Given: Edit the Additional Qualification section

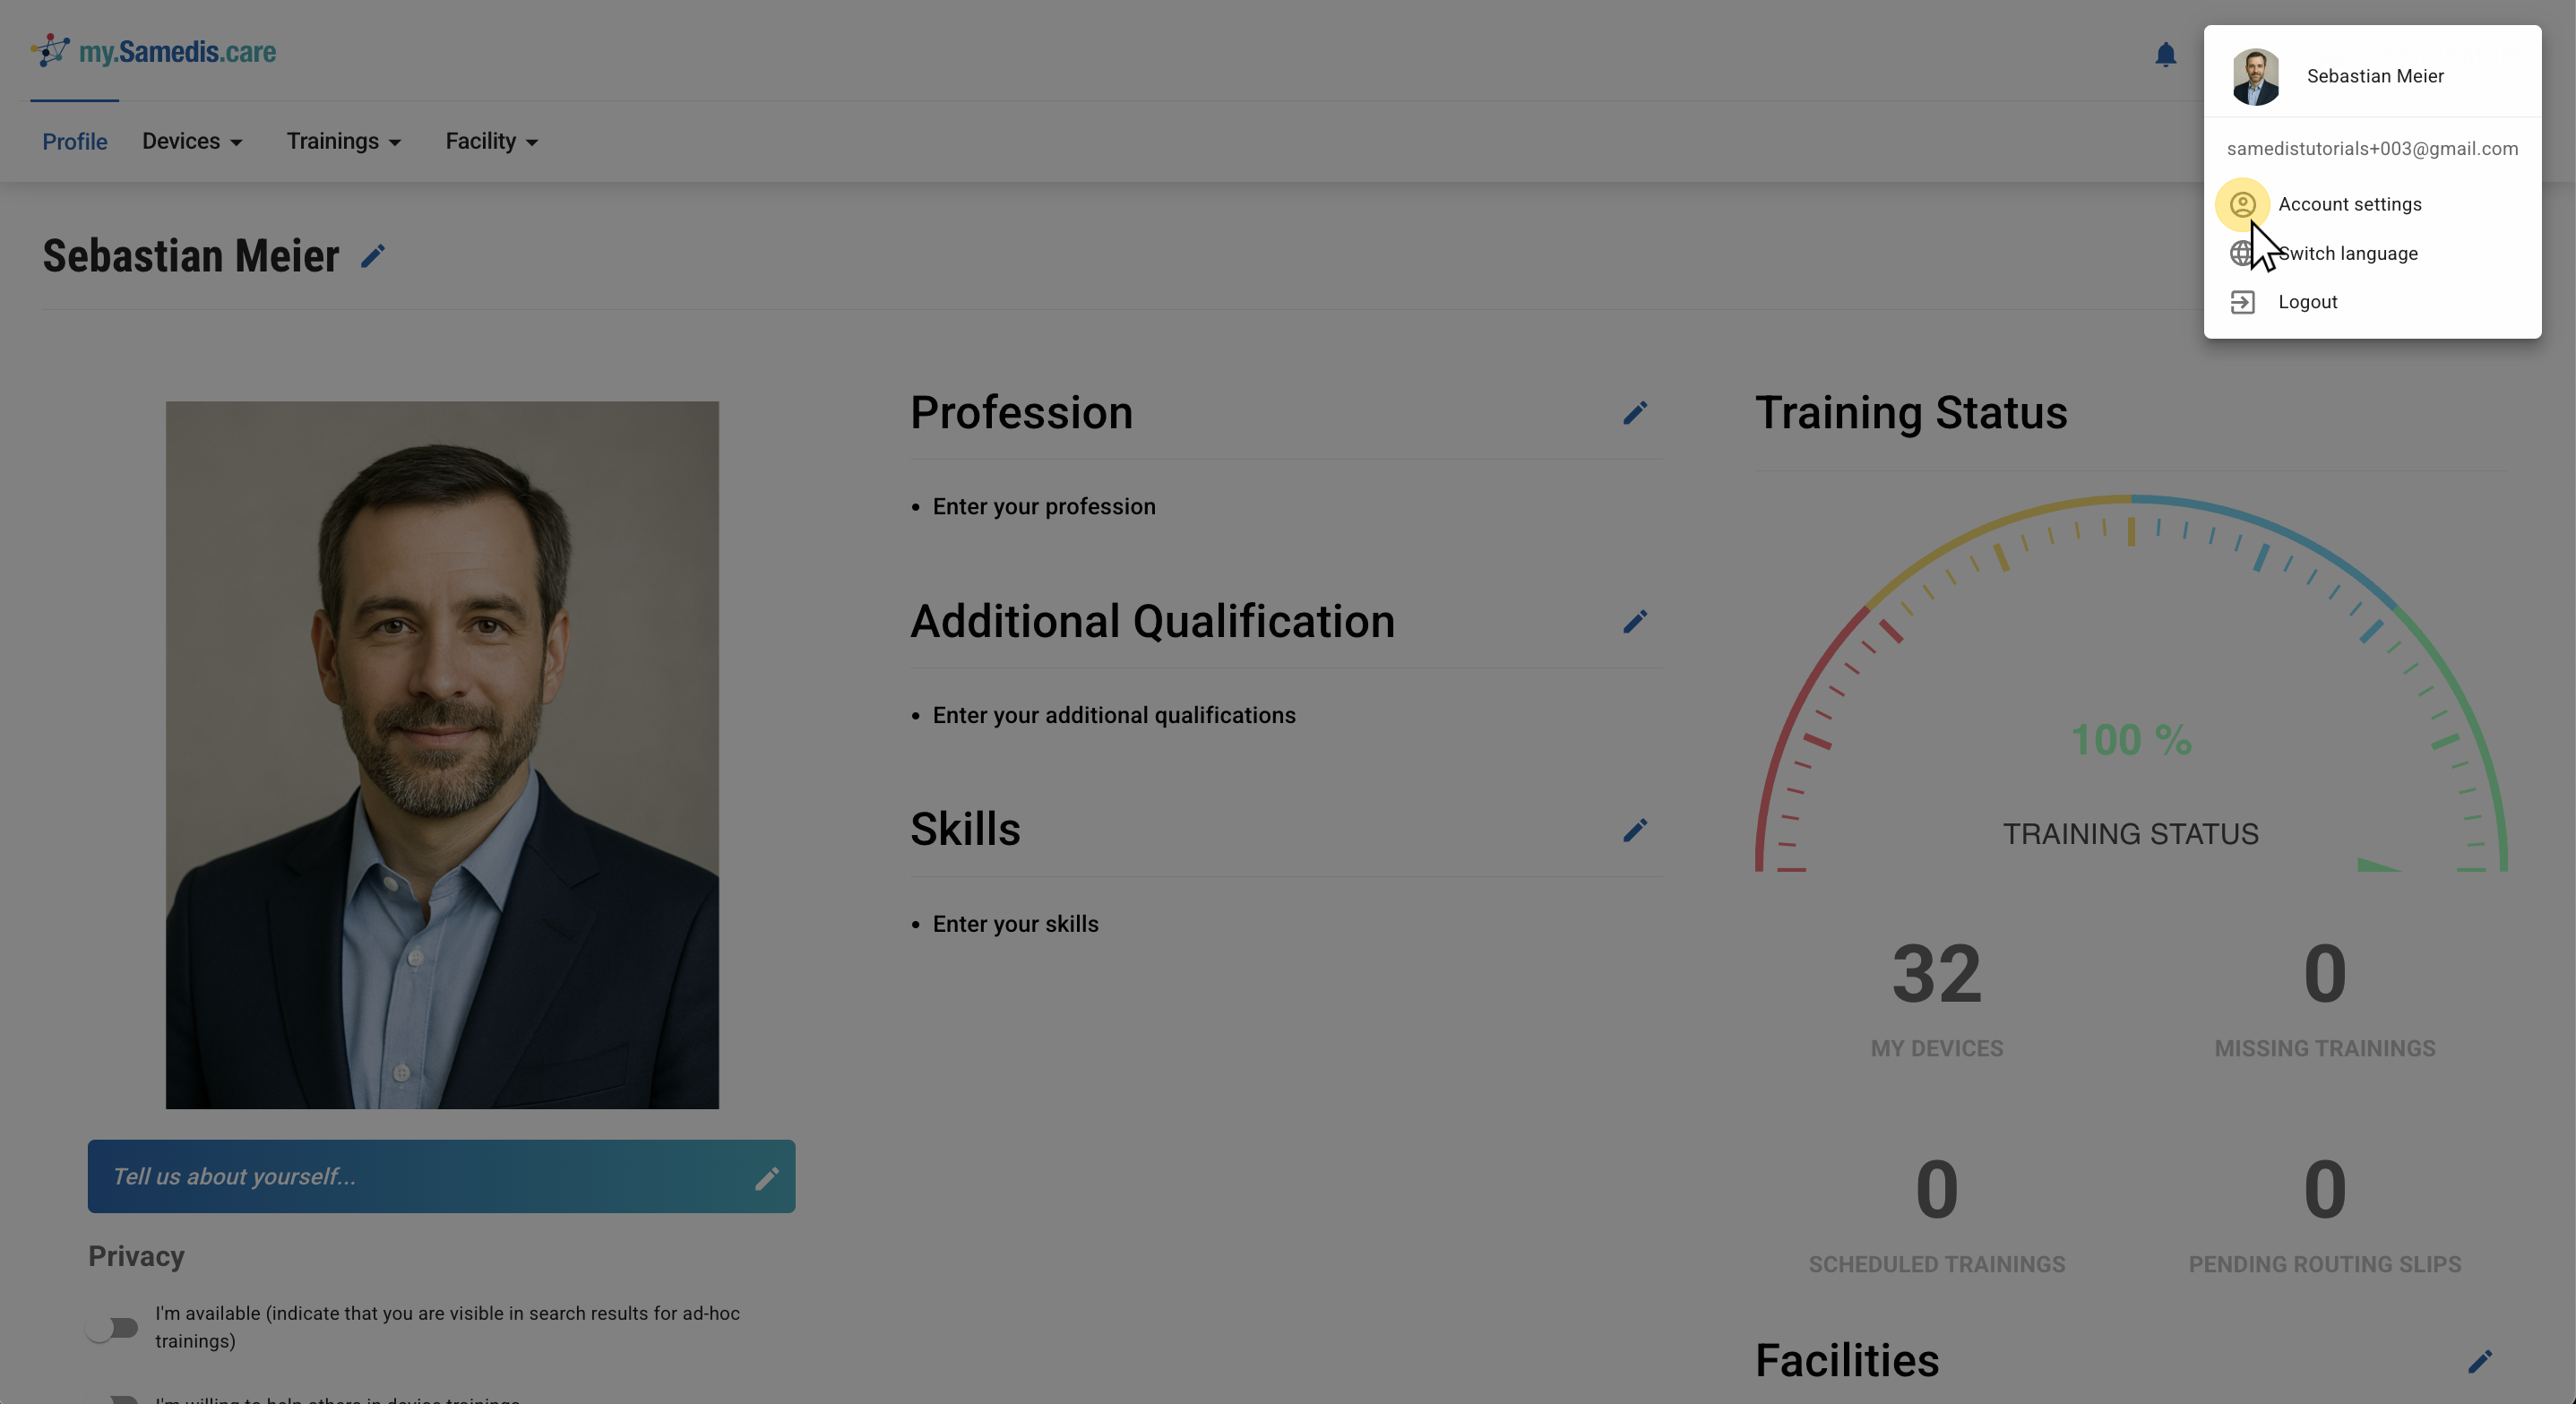Looking at the screenshot, I should 1634,622.
